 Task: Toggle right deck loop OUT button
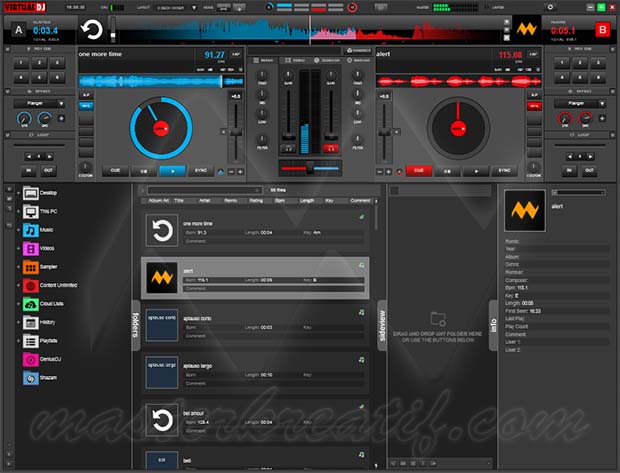(589, 170)
